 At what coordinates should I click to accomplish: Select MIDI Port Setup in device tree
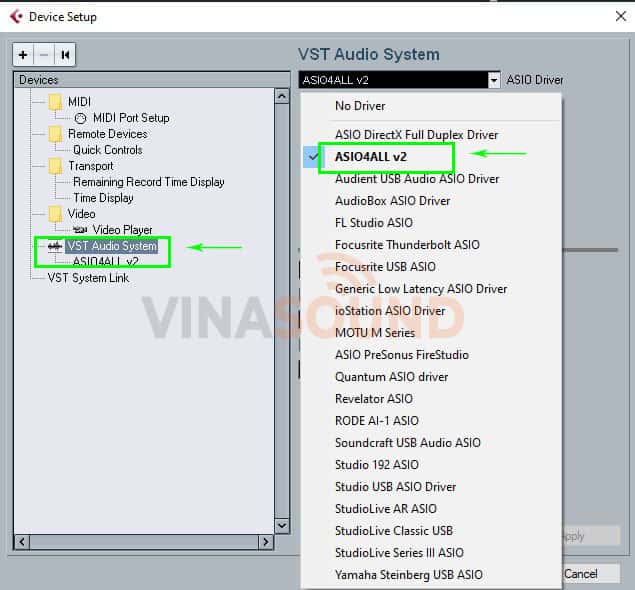(131, 118)
